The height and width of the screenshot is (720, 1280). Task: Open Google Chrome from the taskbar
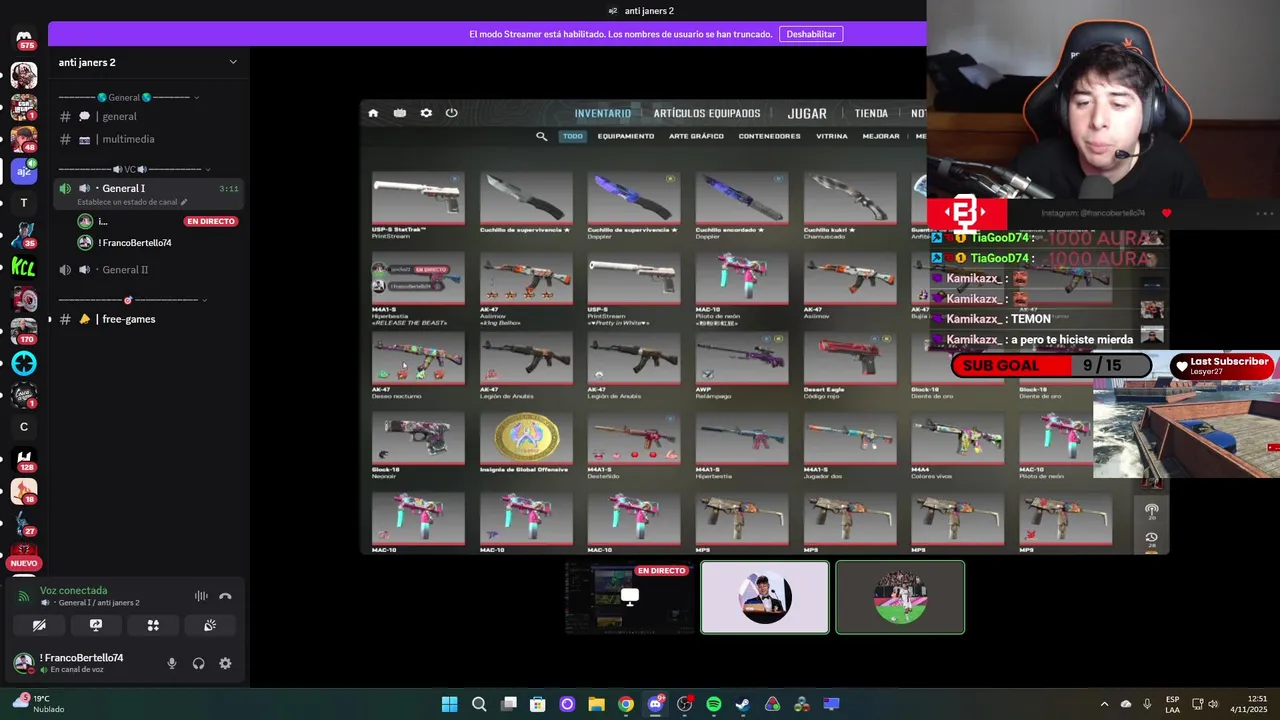pyautogui.click(x=626, y=704)
